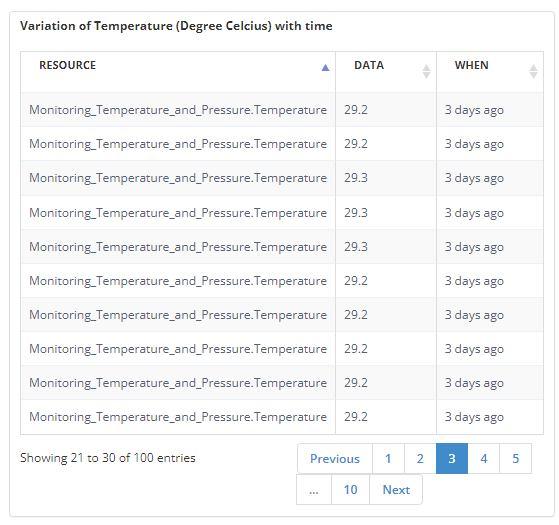Go to Previous page of entries

pos(335,458)
